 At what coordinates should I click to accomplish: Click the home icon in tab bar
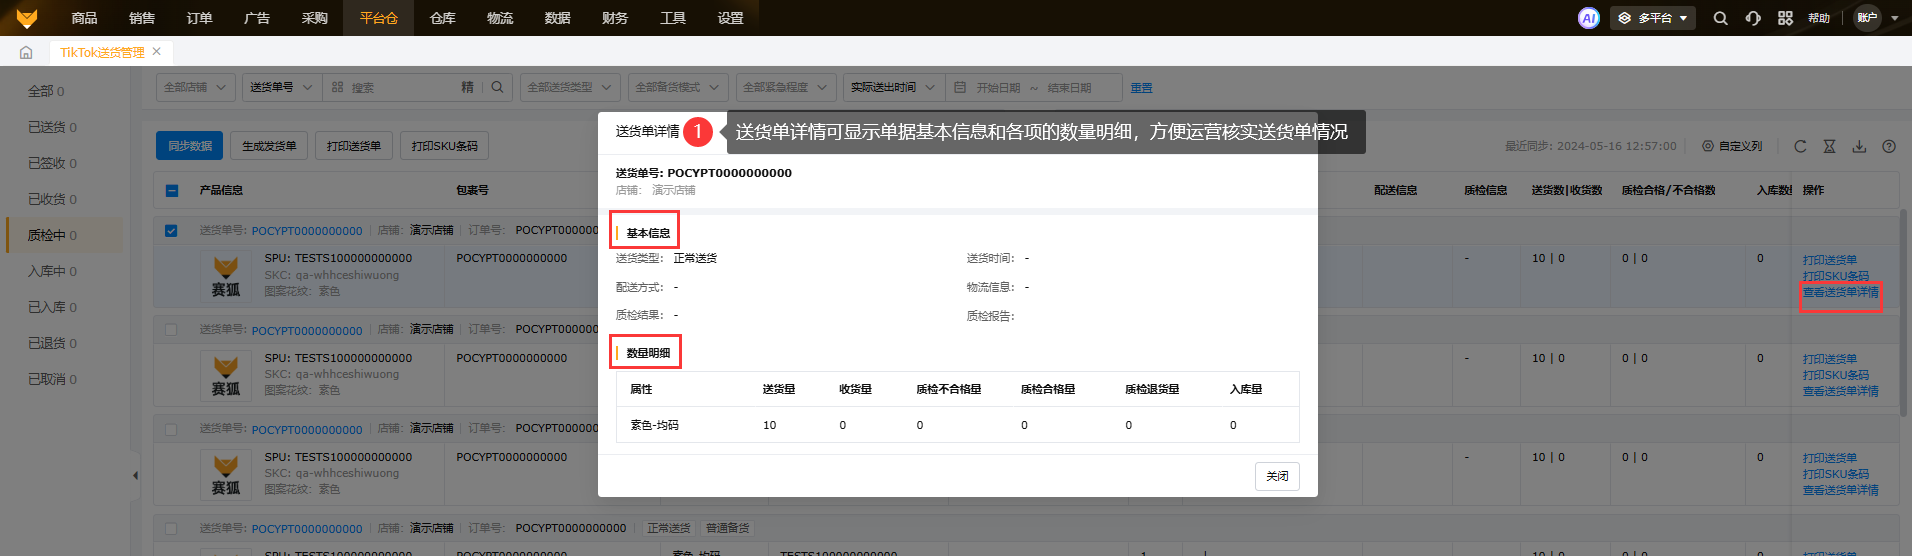(x=26, y=52)
